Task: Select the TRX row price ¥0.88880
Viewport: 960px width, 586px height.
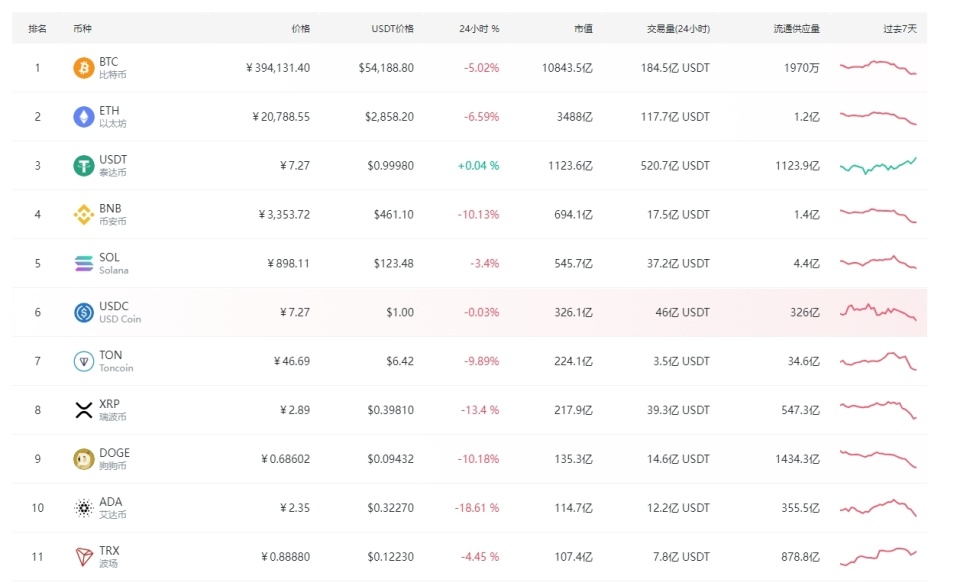Action: point(285,557)
